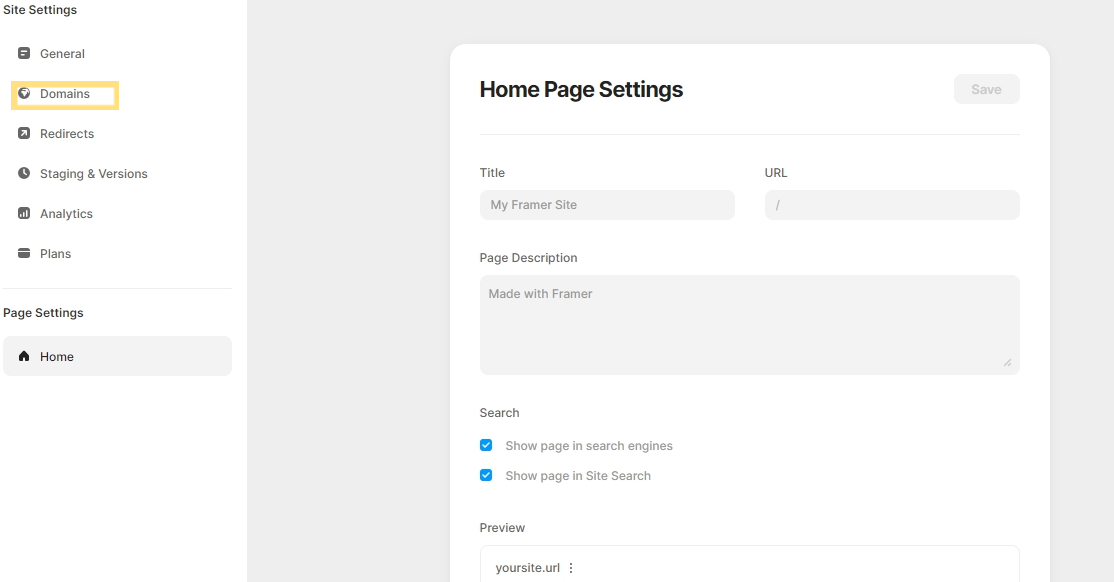
Task: Untick the box for Show page in Site Search
Action: coord(486,475)
